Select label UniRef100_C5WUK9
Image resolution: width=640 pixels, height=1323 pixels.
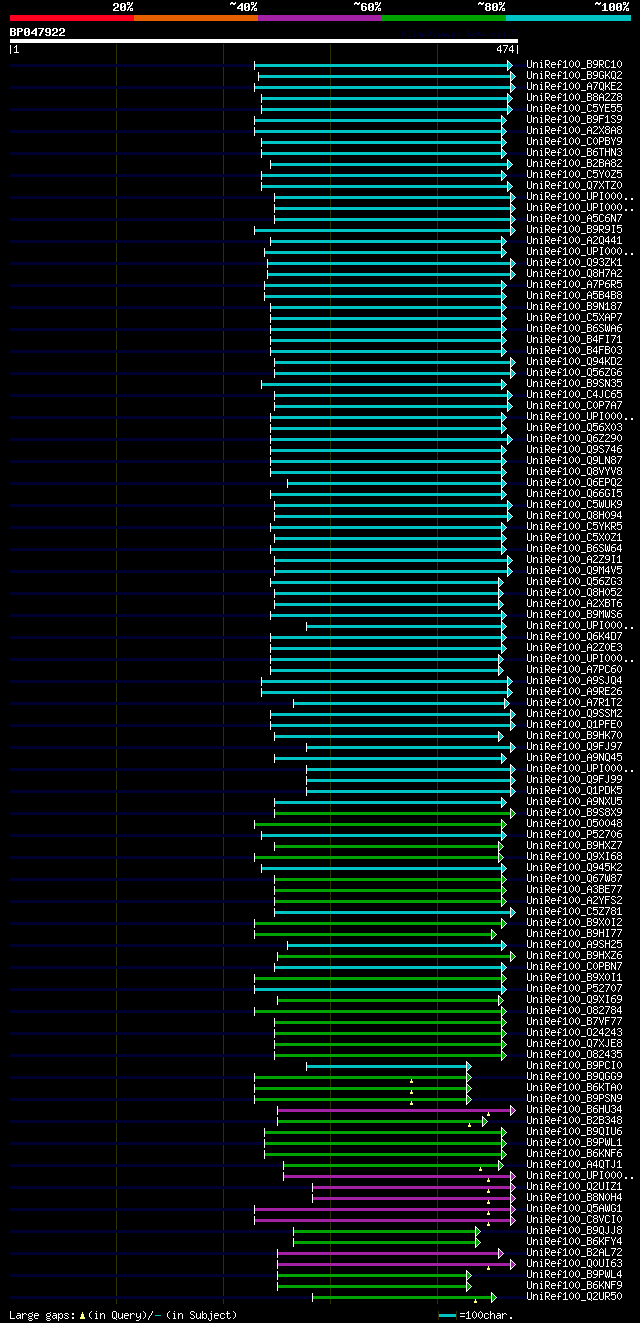click(574, 505)
